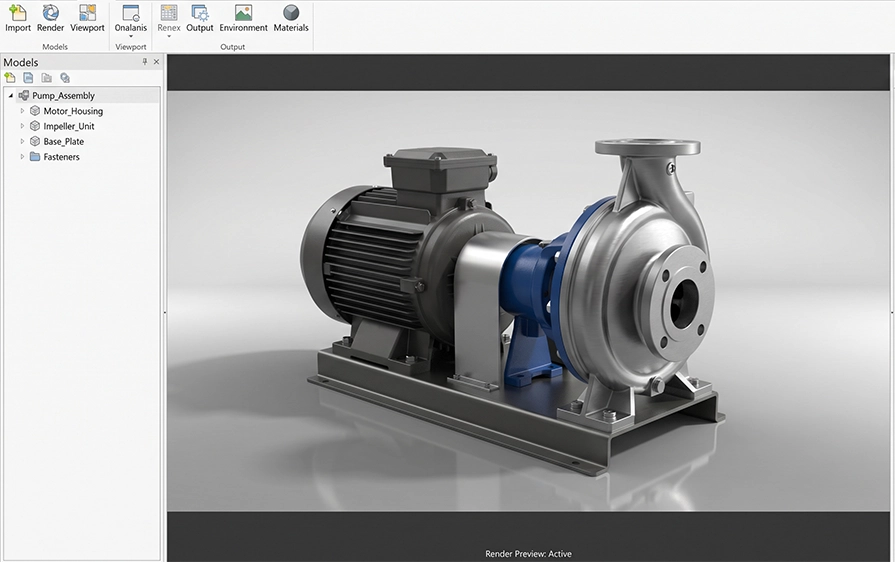Screen dimensions: 895x562
Task: Click the Motor_Housing part cube icon
Action: pos(35,111)
